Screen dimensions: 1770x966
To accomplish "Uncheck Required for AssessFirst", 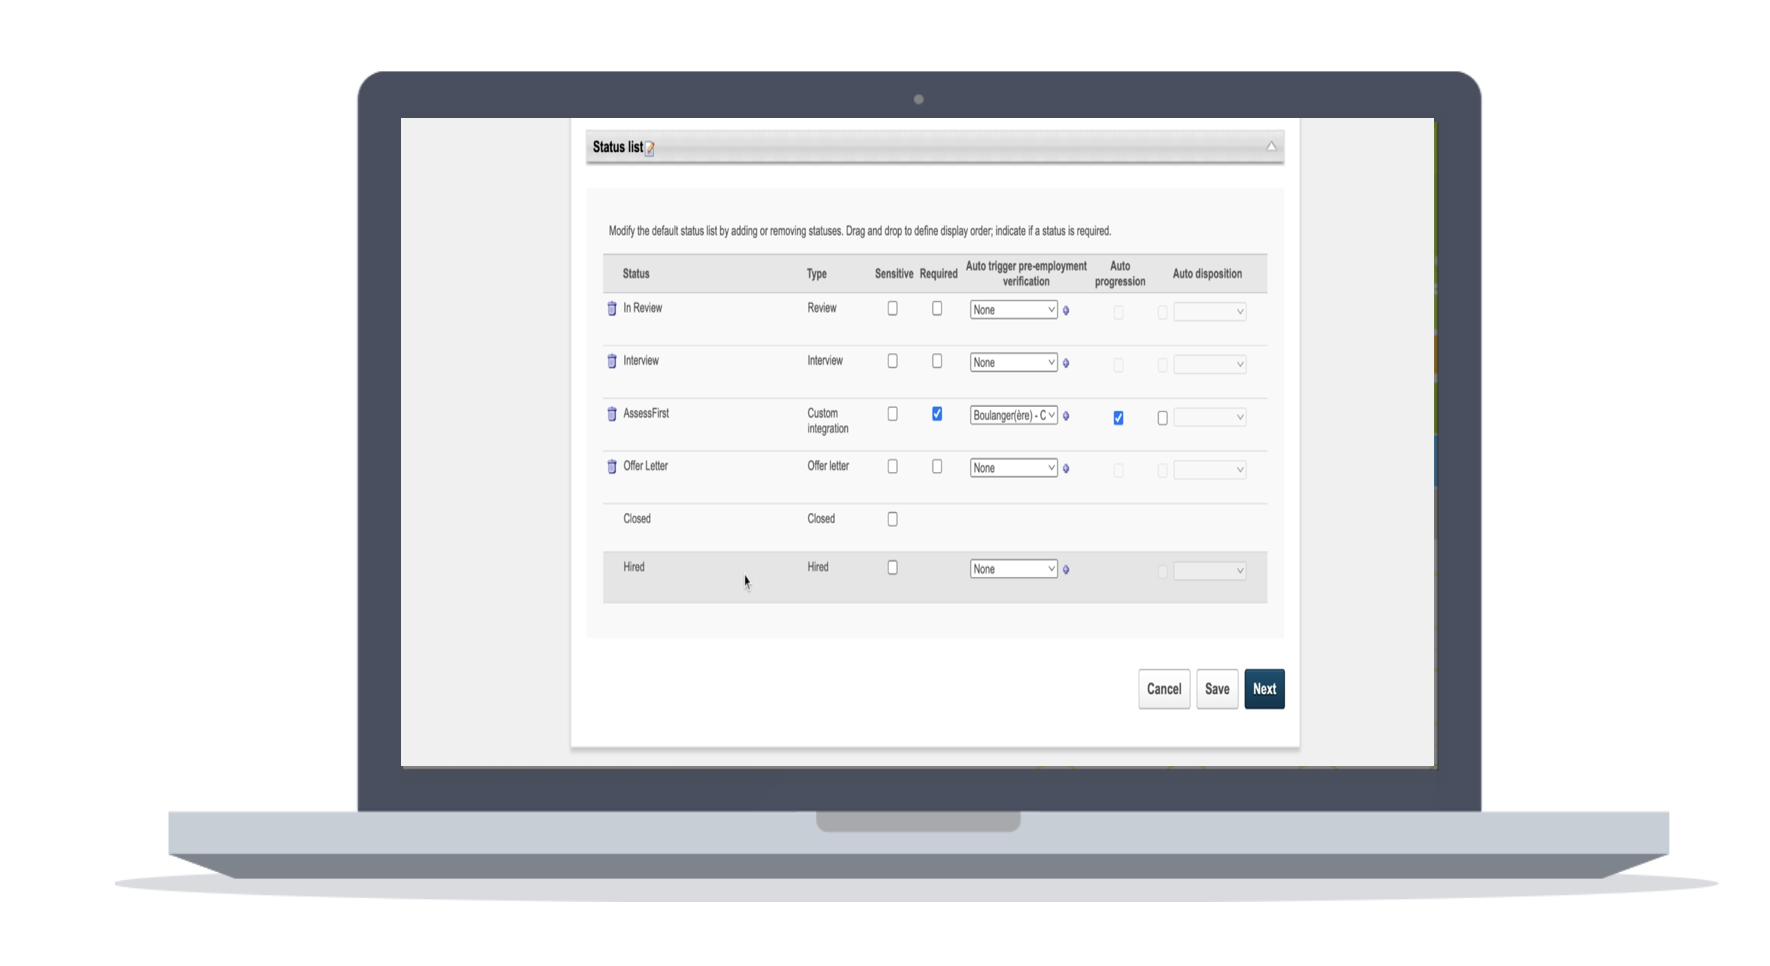I will pyautogui.click(x=937, y=414).
